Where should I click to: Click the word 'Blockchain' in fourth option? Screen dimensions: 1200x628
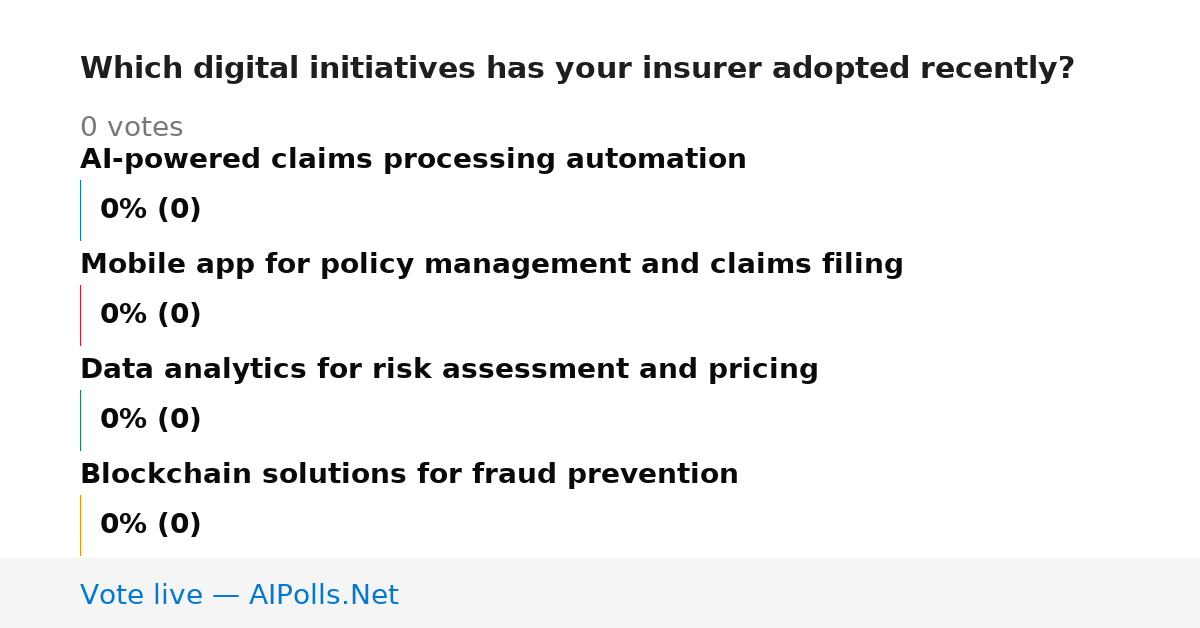coord(167,475)
